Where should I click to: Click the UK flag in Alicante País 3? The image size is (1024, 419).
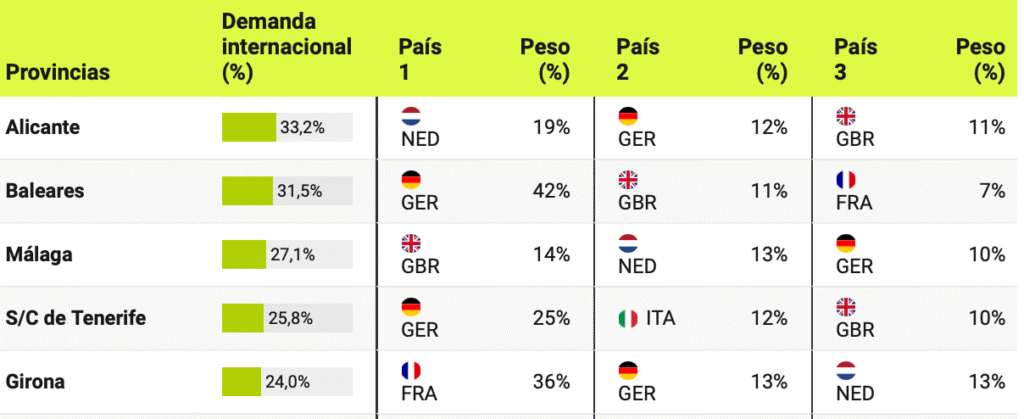pos(846,116)
